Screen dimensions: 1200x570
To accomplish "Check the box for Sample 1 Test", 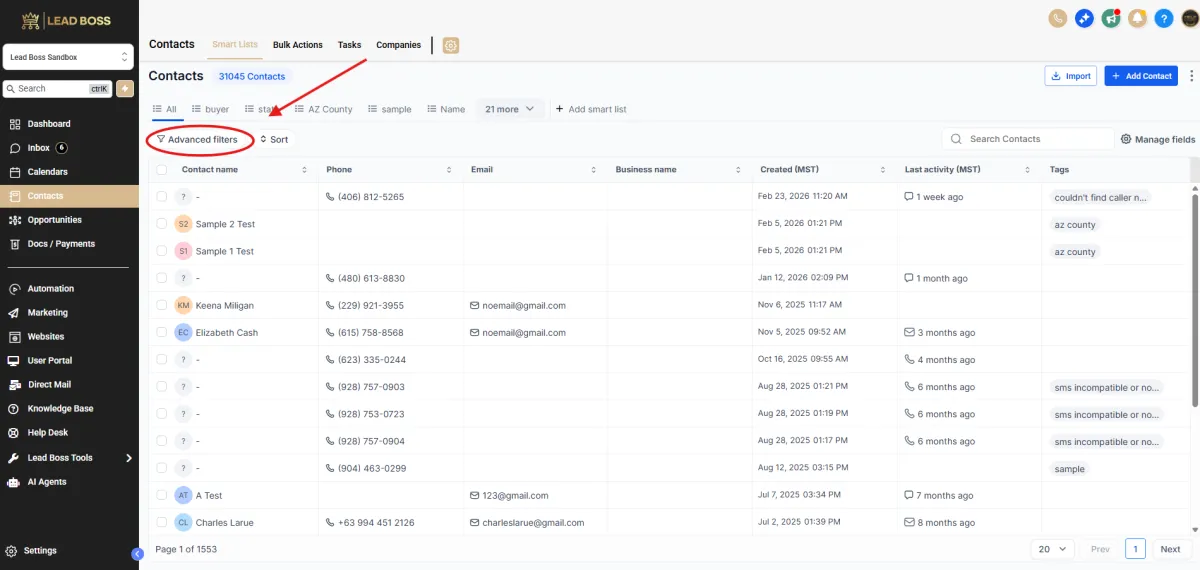I will click(162, 251).
